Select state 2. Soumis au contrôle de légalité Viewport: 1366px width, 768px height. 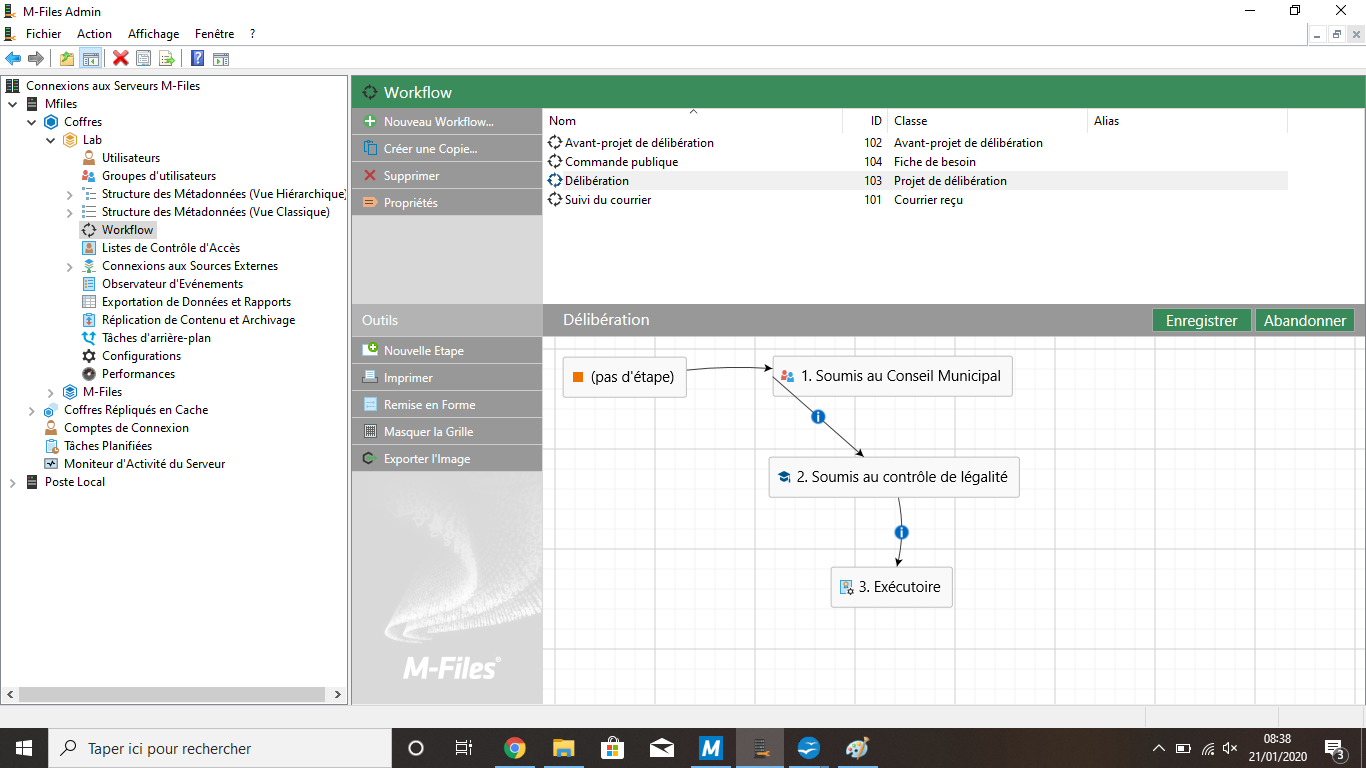click(894, 477)
